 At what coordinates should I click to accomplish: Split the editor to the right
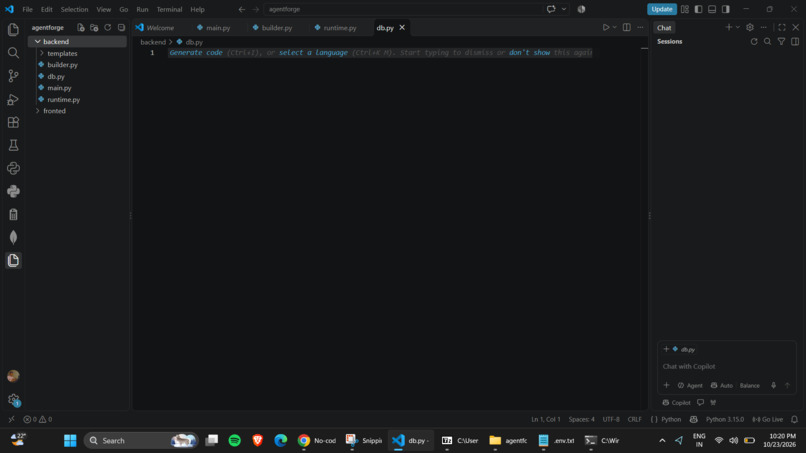click(x=627, y=28)
